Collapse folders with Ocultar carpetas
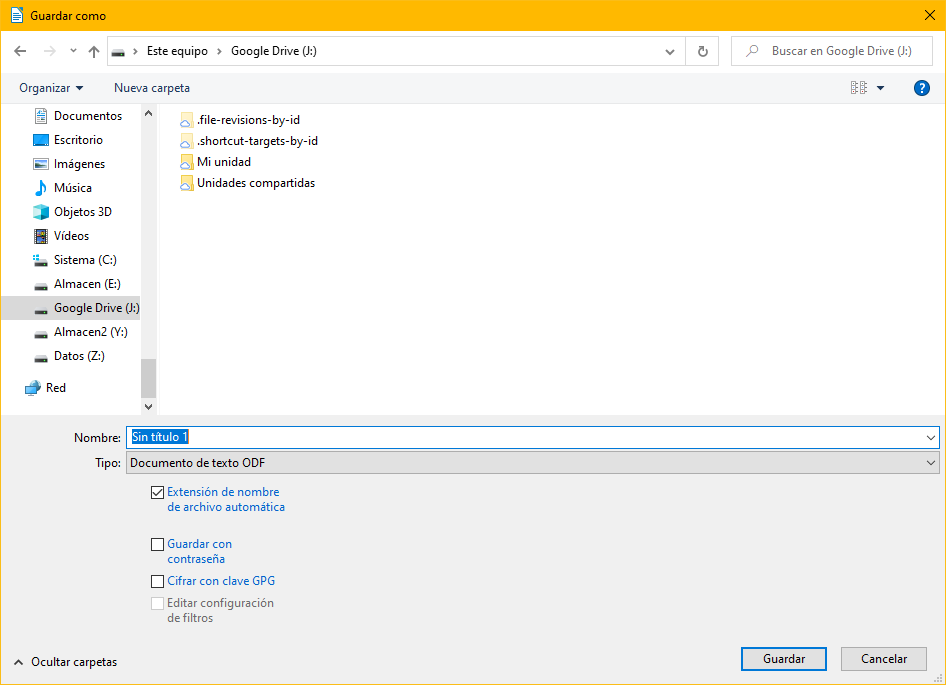Viewport: 946px width, 685px height. pos(65,662)
